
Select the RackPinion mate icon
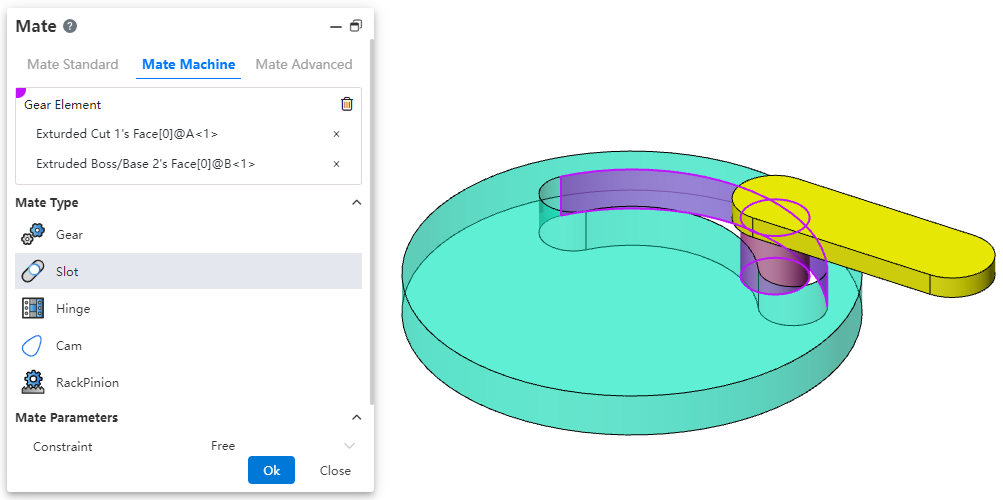(x=33, y=383)
